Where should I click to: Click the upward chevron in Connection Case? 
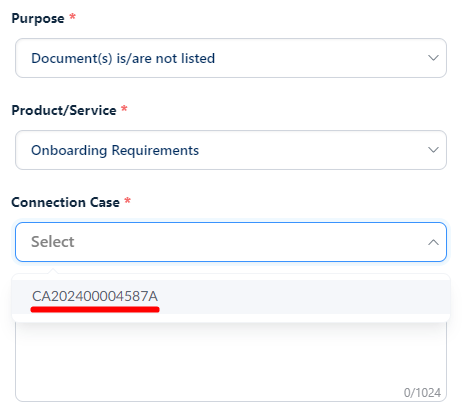[x=433, y=242]
